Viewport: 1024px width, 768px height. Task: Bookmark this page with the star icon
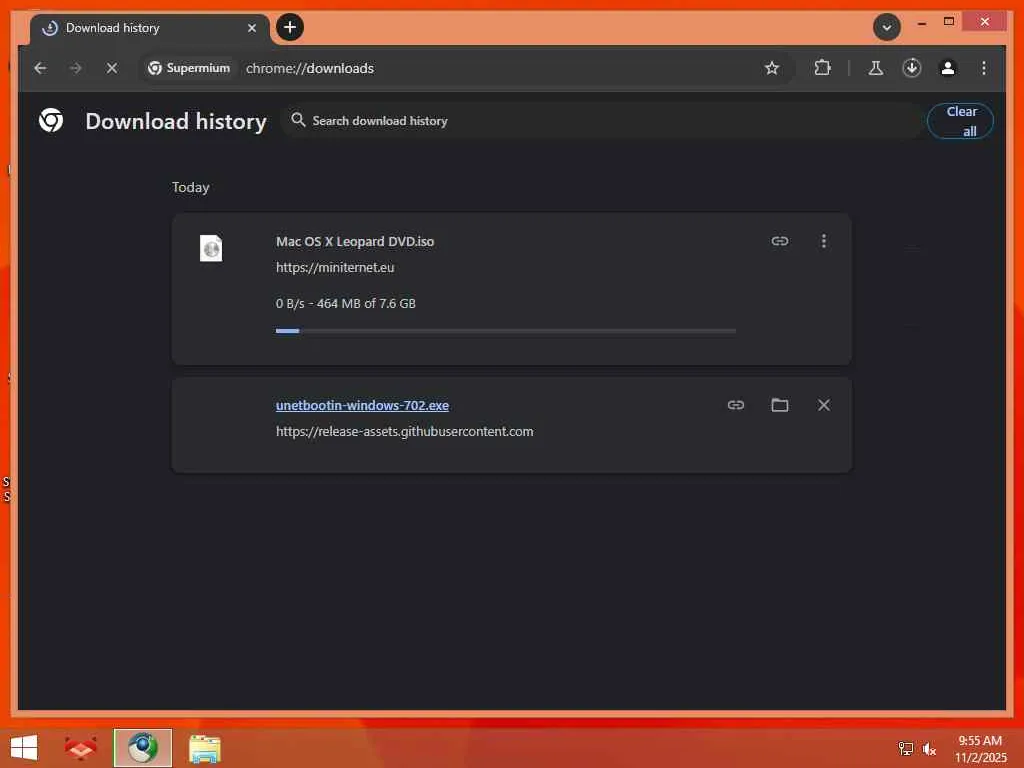coord(772,68)
